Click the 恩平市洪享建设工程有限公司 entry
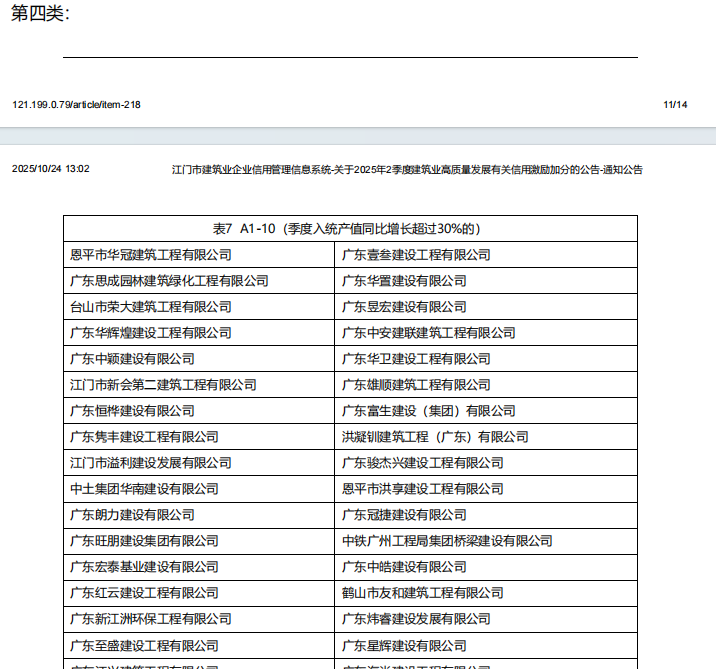 (423, 489)
